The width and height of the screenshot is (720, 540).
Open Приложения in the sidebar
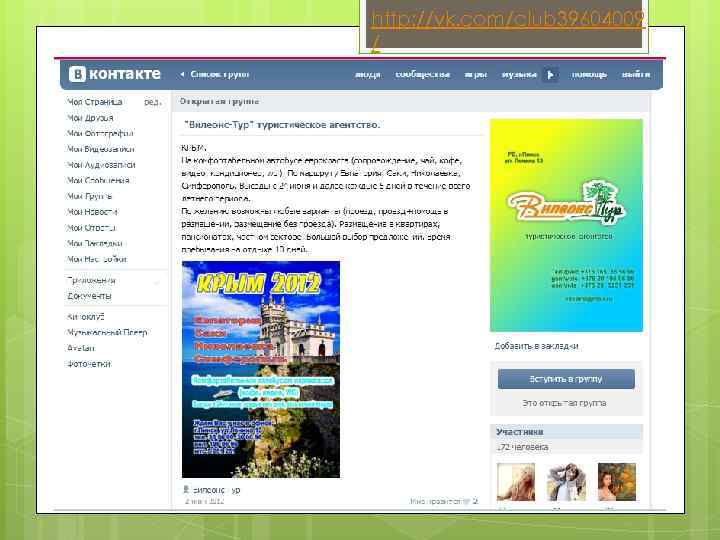91,280
